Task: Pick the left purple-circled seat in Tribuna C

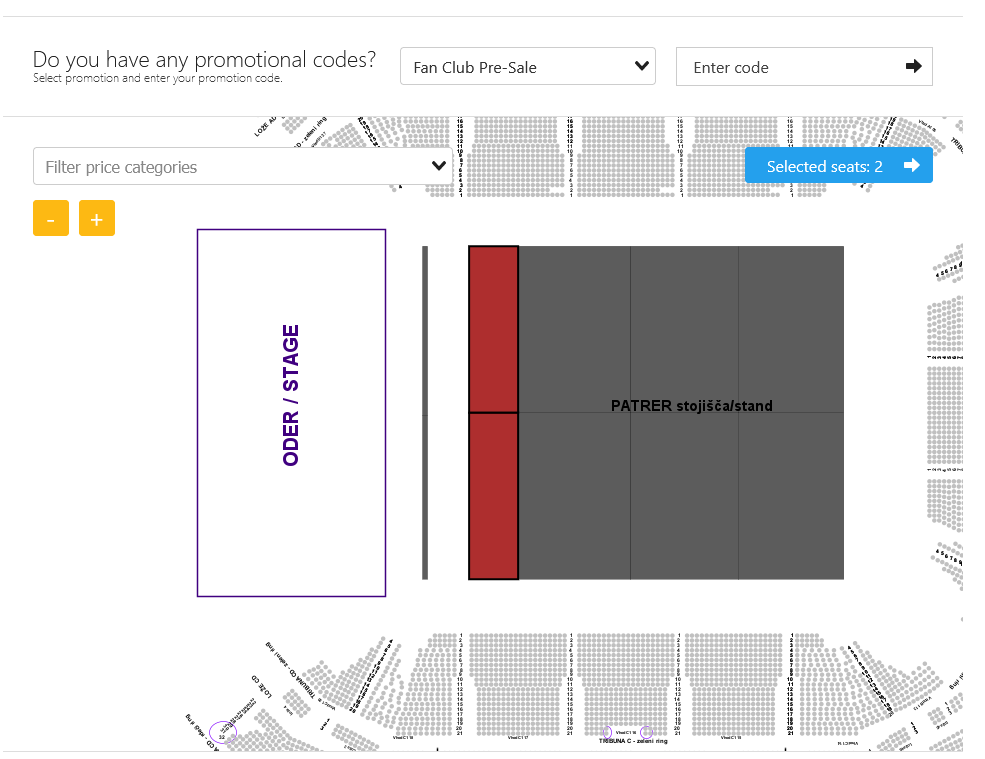Action: pyautogui.click(x=607, y=732)
